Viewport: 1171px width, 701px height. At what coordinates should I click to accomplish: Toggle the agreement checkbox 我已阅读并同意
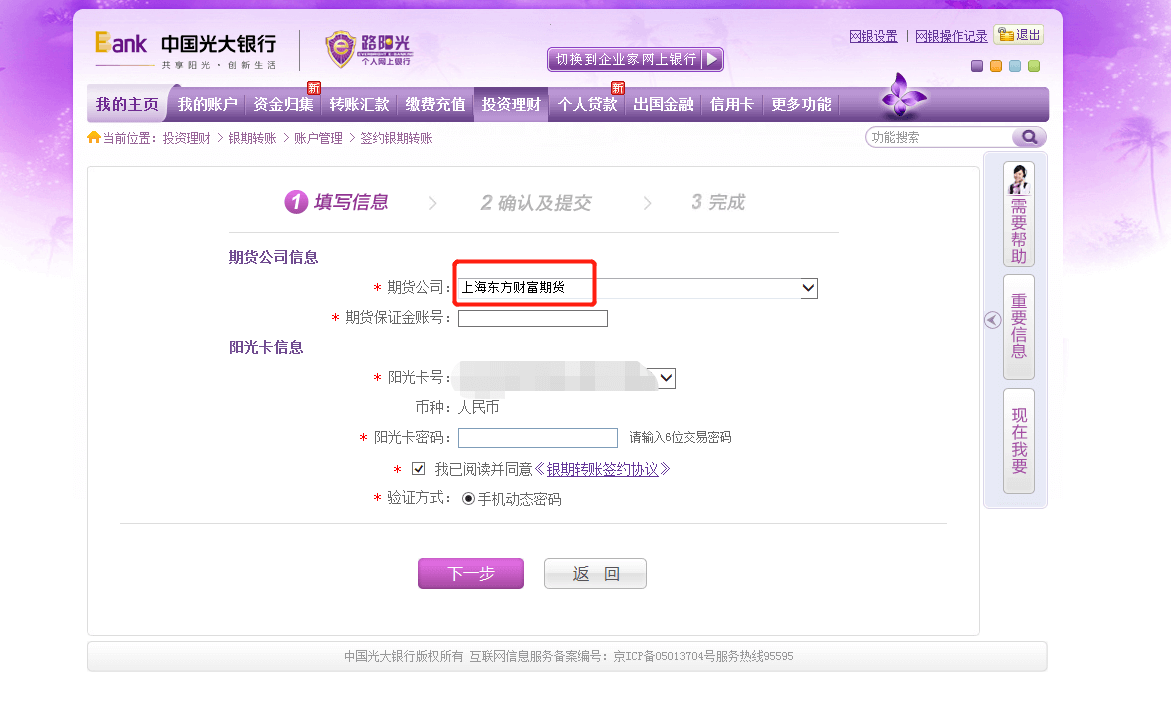click(x=418, y=469)
